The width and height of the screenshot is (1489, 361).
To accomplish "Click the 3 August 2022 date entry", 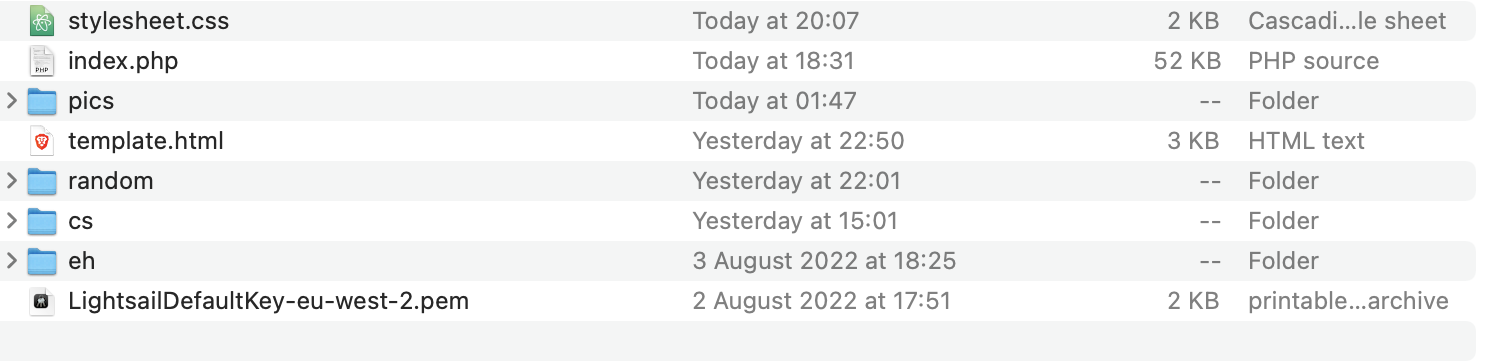I will pyautogui.click(x=824, y=261).
